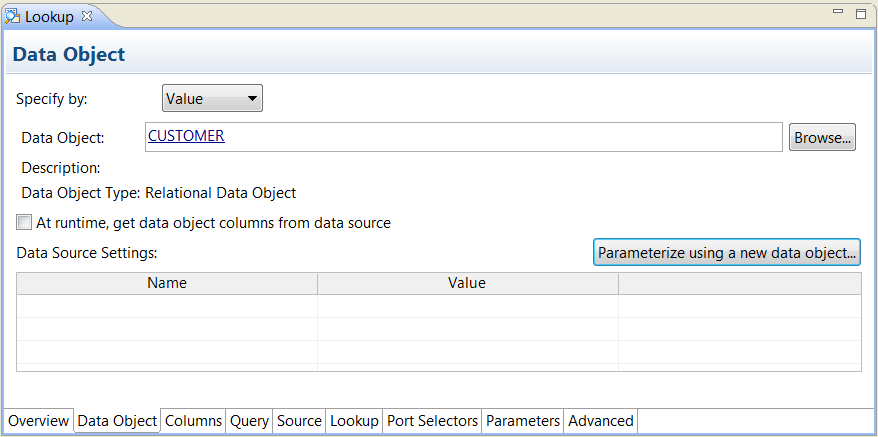878x437 pixels.
Task: Switch to the Advanced tab
Action: tap(601, 421)
